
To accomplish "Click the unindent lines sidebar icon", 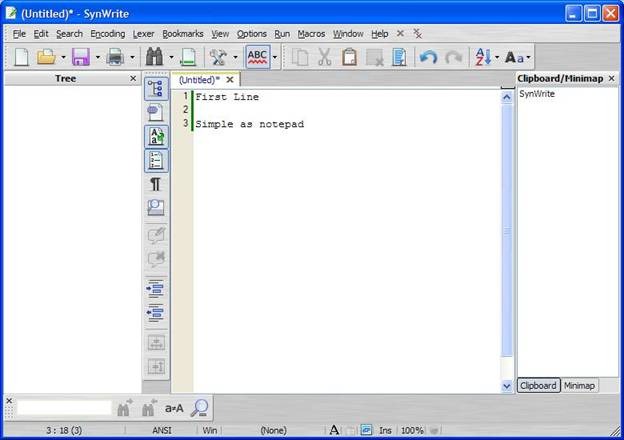I will coord(156,313).
